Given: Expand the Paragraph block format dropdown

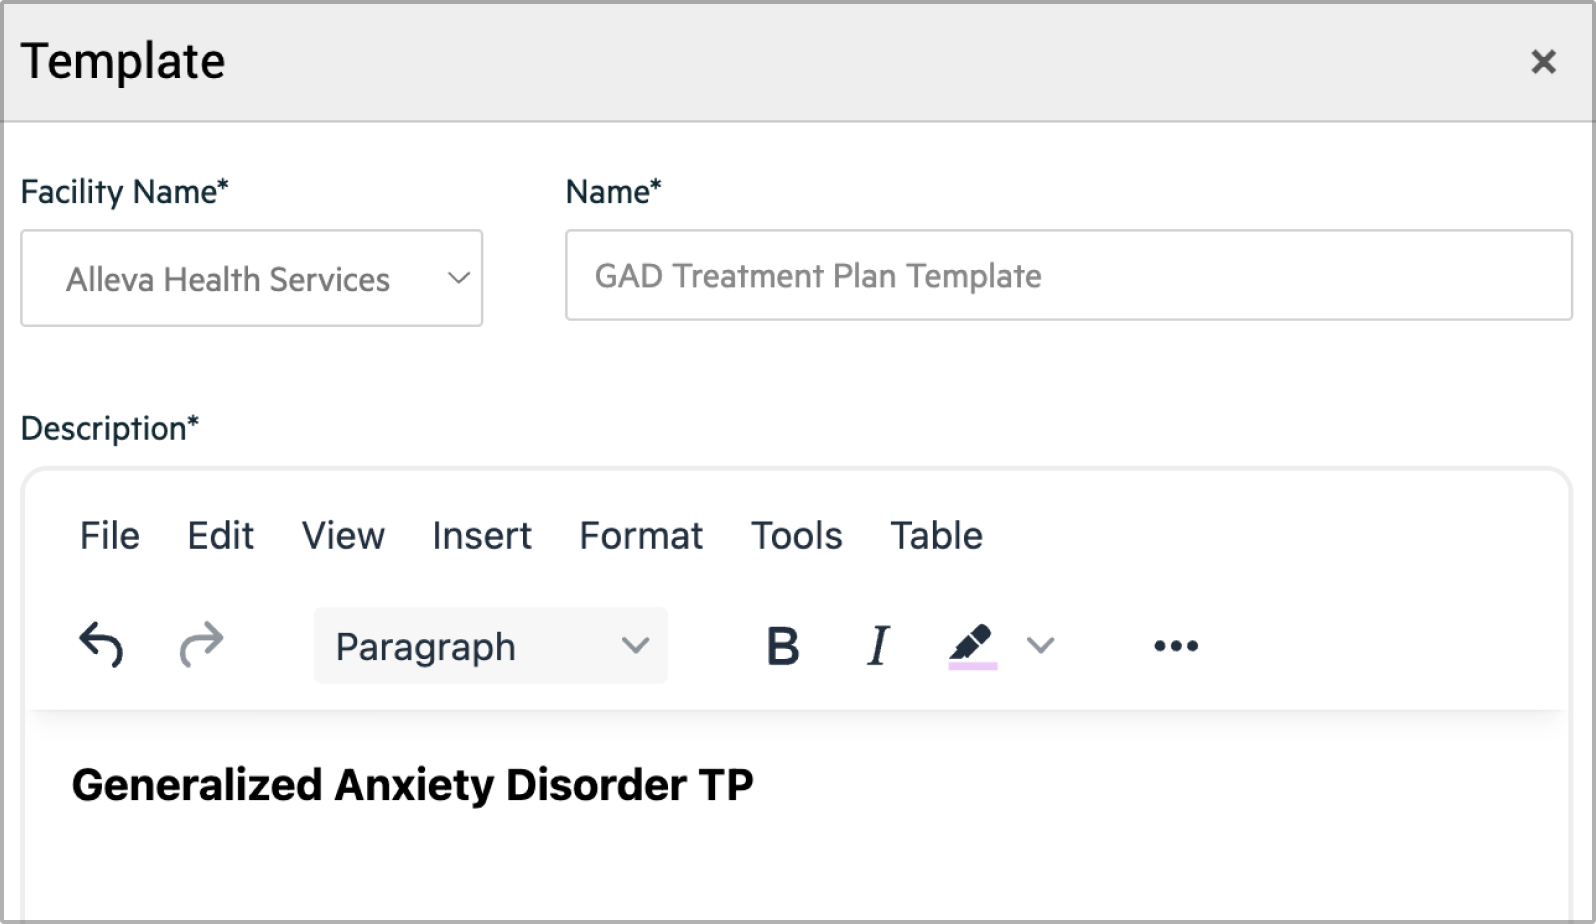Looking at the screenshot, I should tap(490, 646).
